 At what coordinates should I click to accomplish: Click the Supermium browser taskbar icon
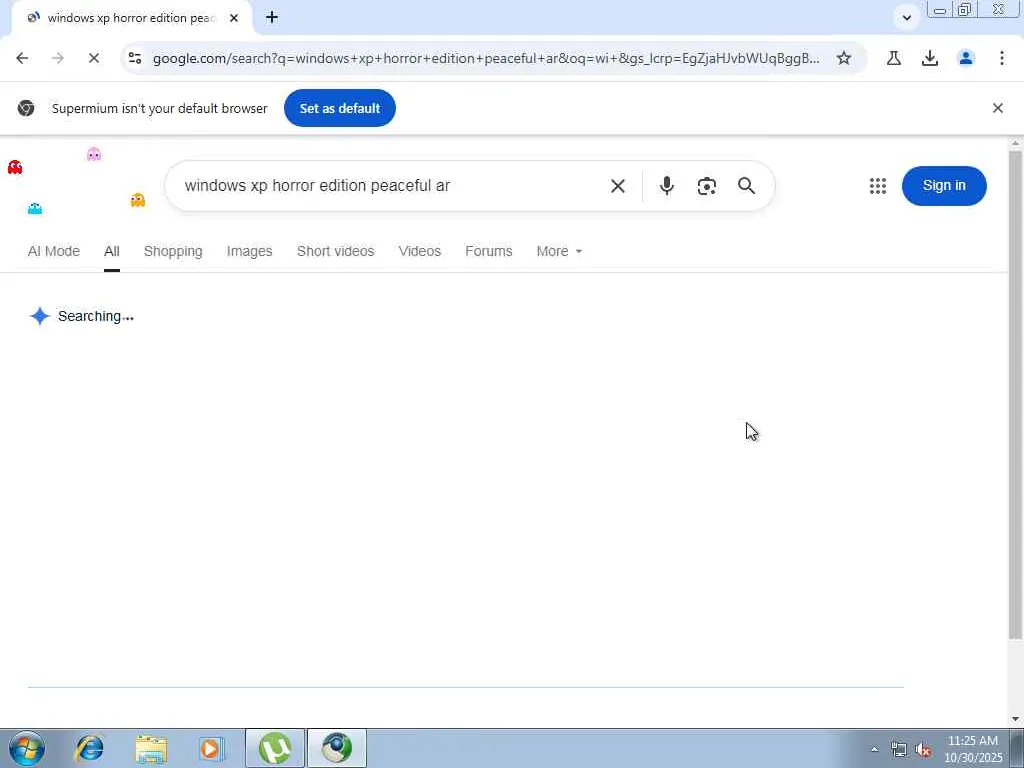(x=337, y=748)
